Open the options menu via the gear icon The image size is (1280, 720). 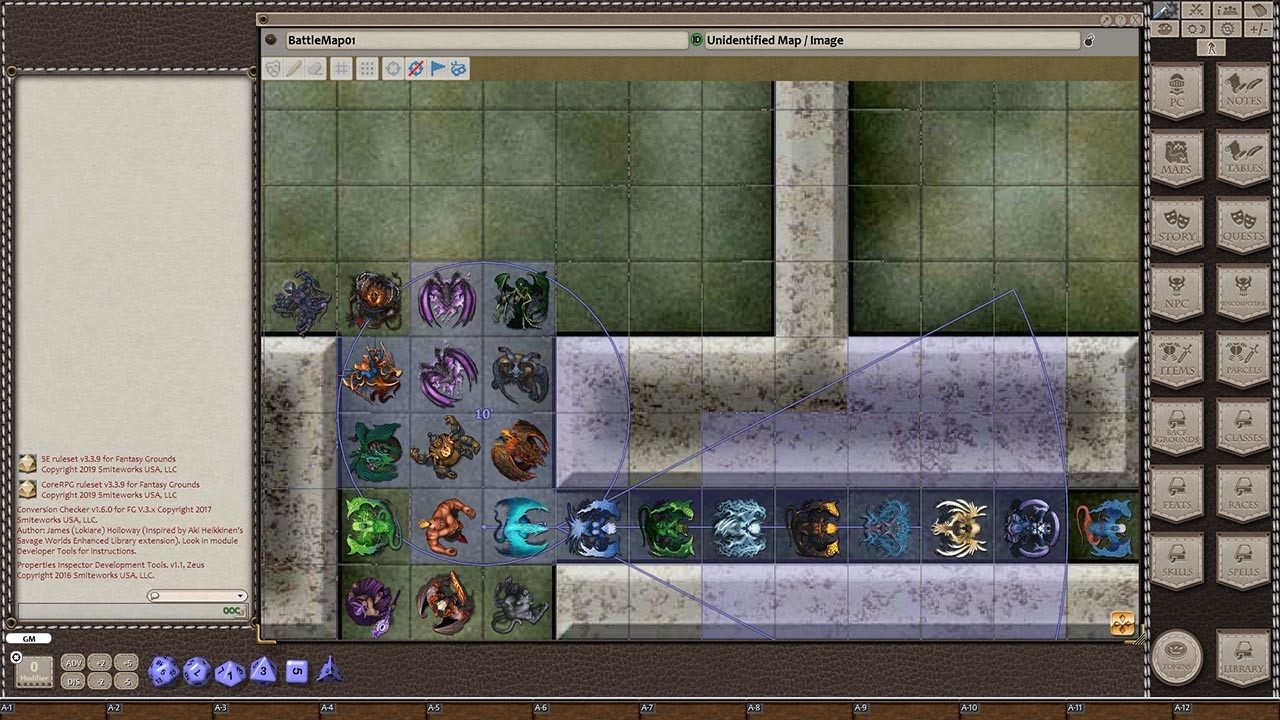point(1227,28)
